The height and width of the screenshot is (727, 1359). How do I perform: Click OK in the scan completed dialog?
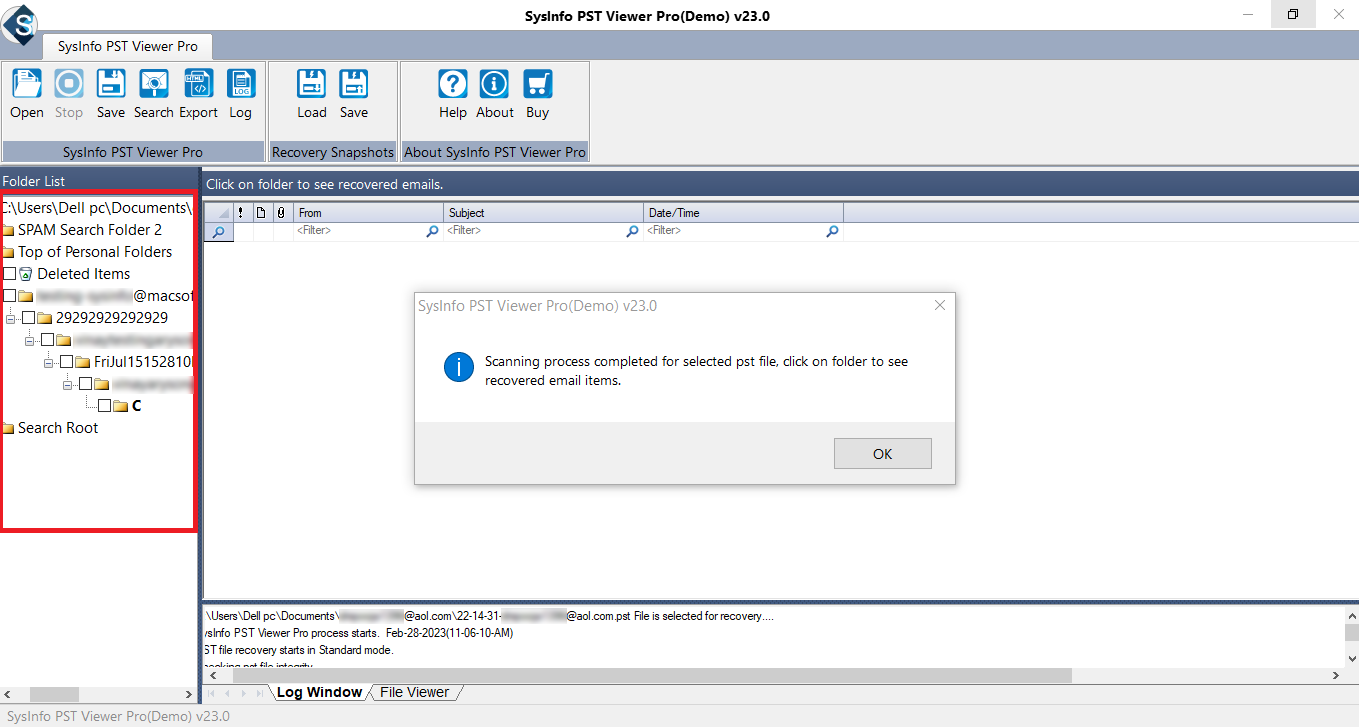(x=882, y=453)
